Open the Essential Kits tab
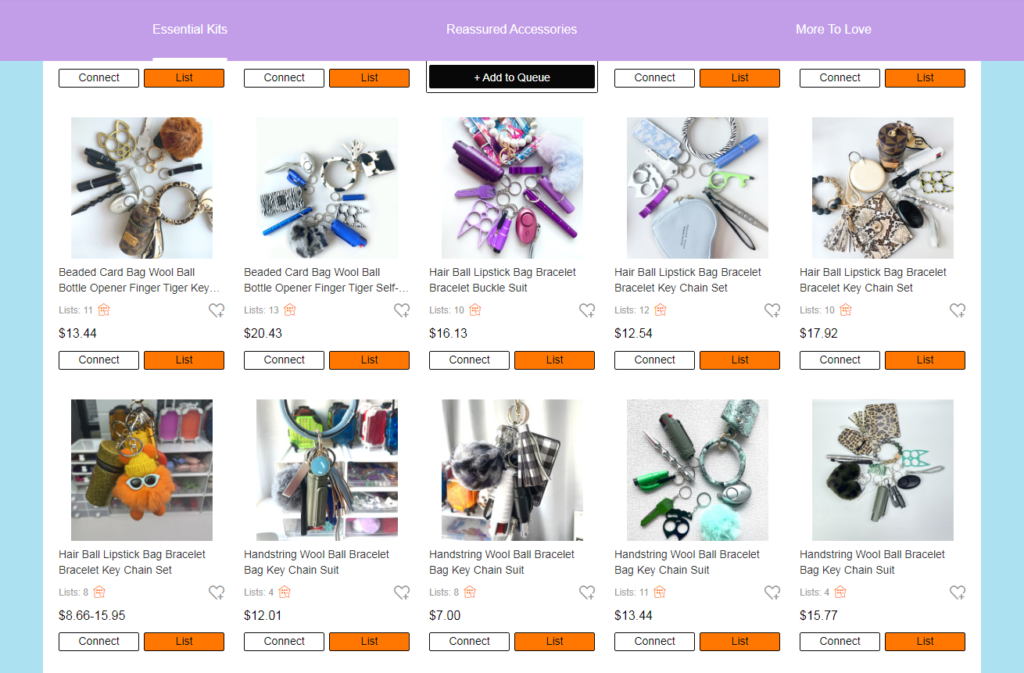 point(190,29)
